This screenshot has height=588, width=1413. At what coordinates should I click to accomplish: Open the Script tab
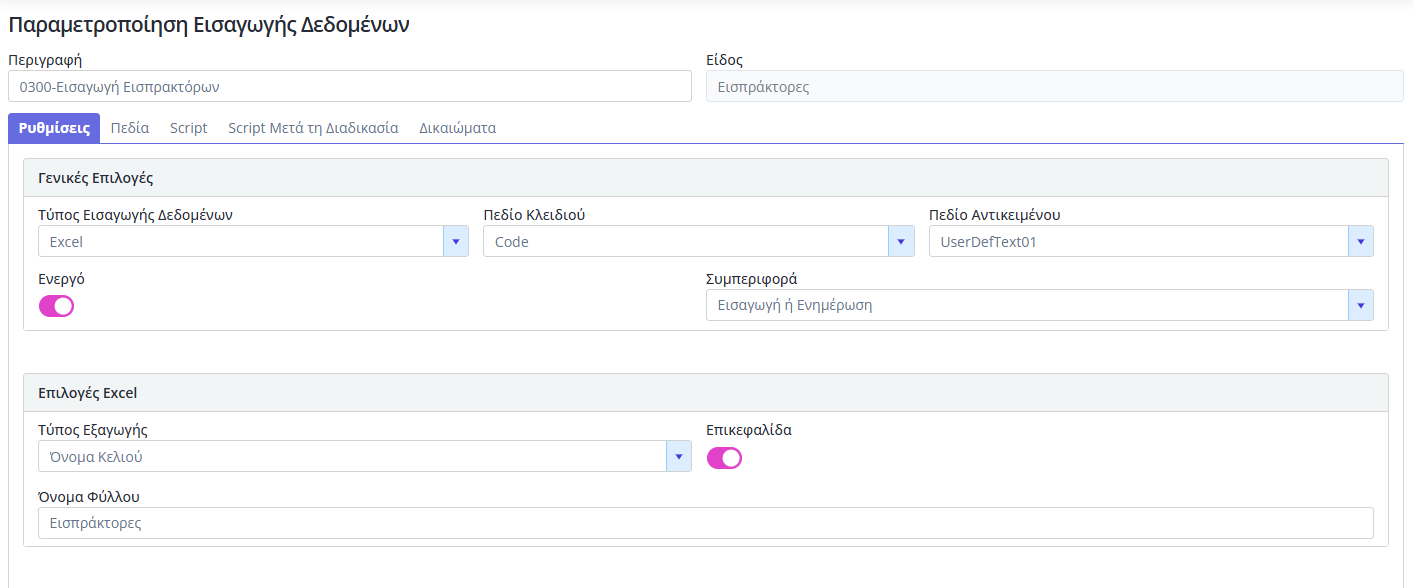(189, 128)
